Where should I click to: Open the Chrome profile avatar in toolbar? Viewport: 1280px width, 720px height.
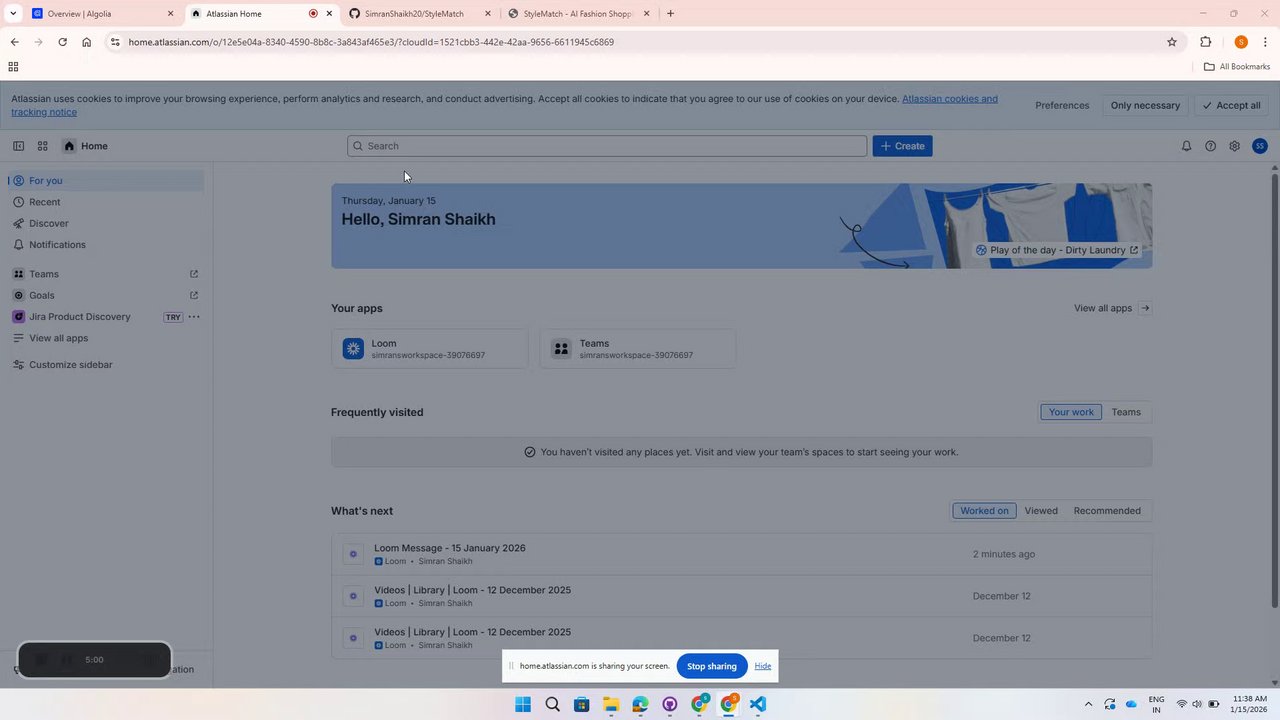pos(1241,42)
